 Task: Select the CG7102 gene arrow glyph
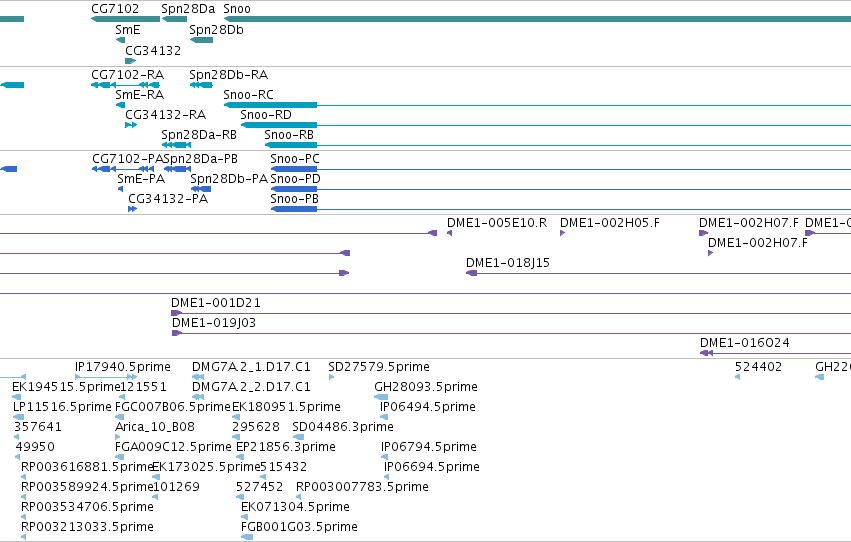tap(125, 19)
